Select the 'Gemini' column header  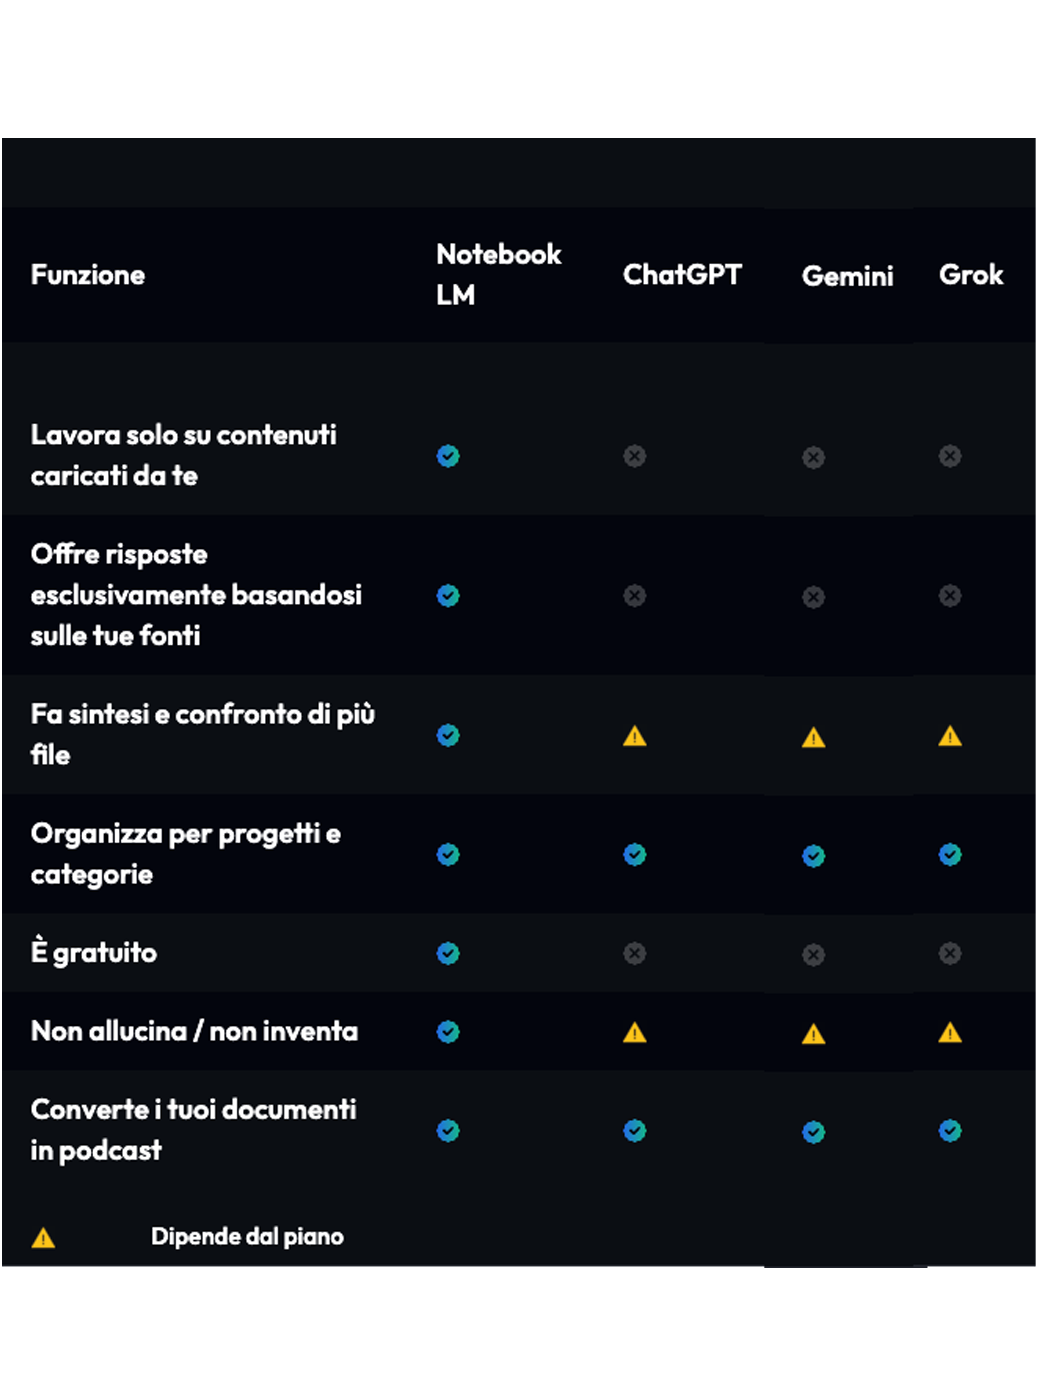point(847,276)
